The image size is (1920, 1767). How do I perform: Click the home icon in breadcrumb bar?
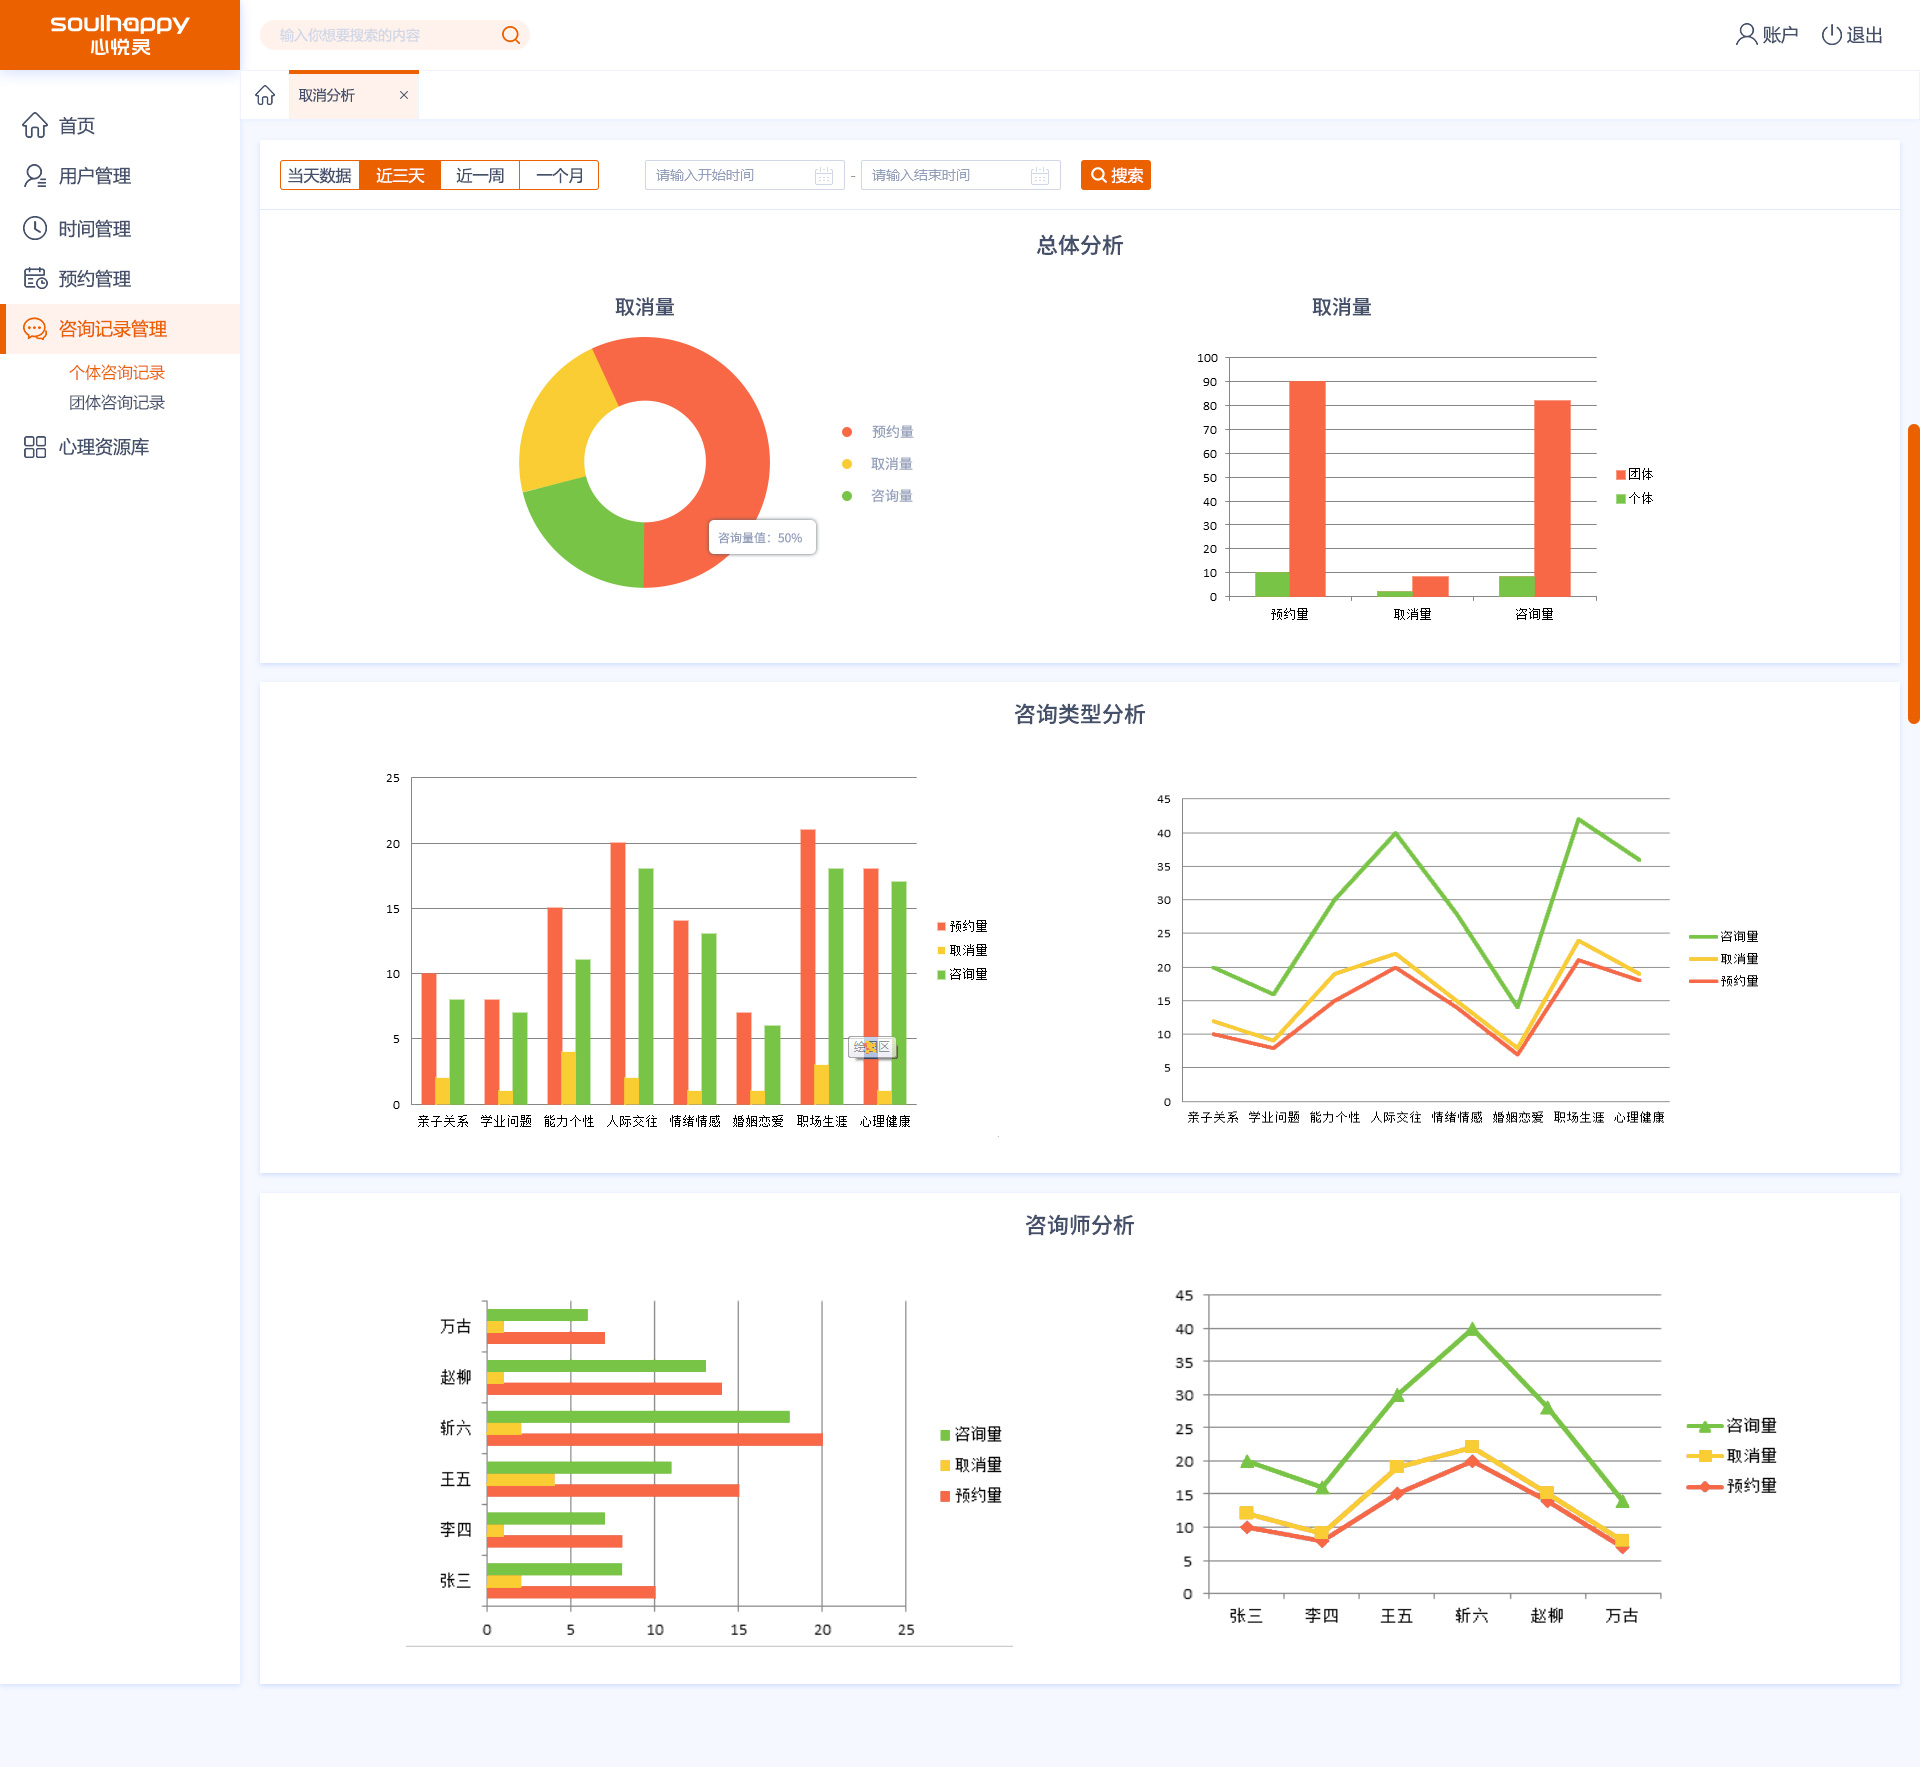(x=265, y=95)
